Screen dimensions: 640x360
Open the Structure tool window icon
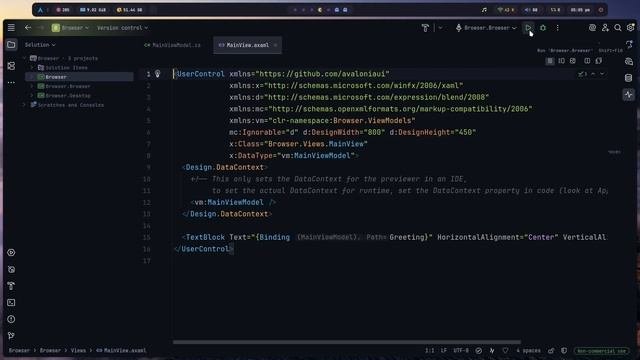[x=11, y=66]
